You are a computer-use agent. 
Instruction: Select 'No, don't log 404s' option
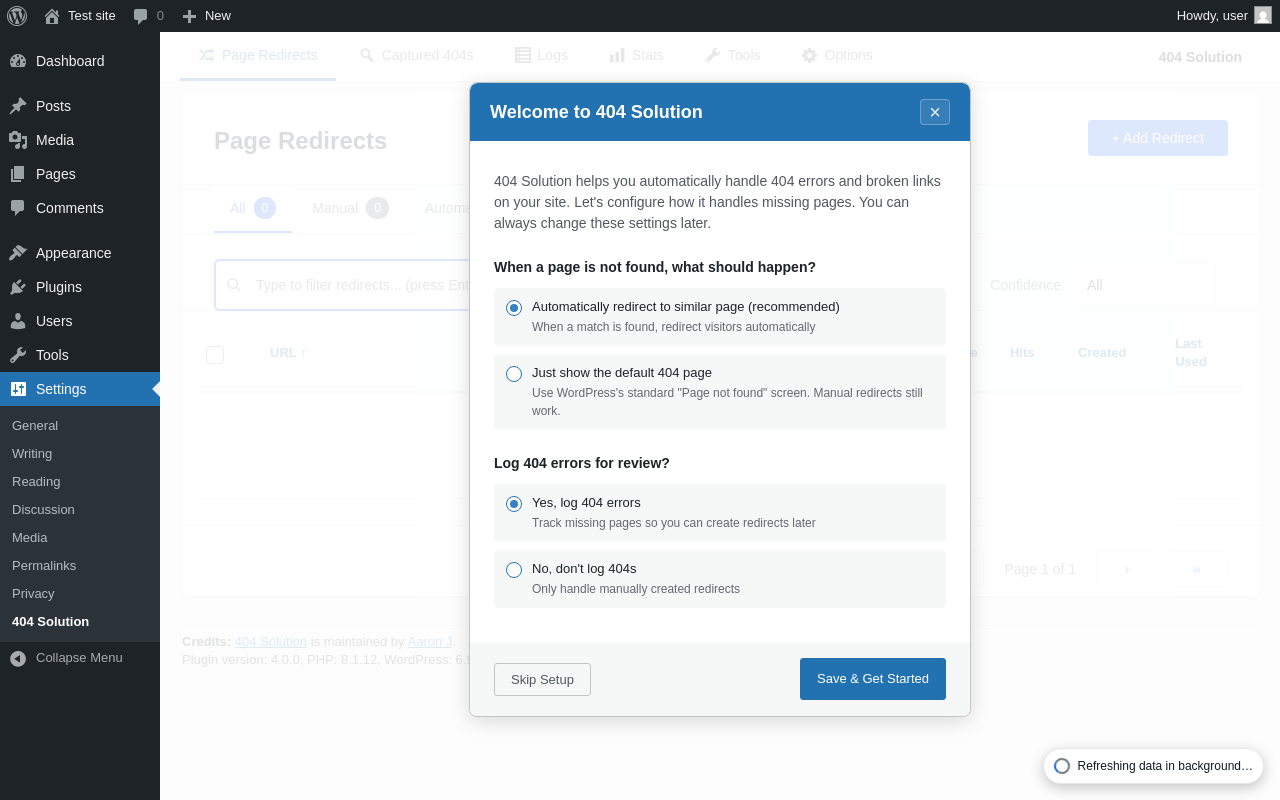coord(514,570)
